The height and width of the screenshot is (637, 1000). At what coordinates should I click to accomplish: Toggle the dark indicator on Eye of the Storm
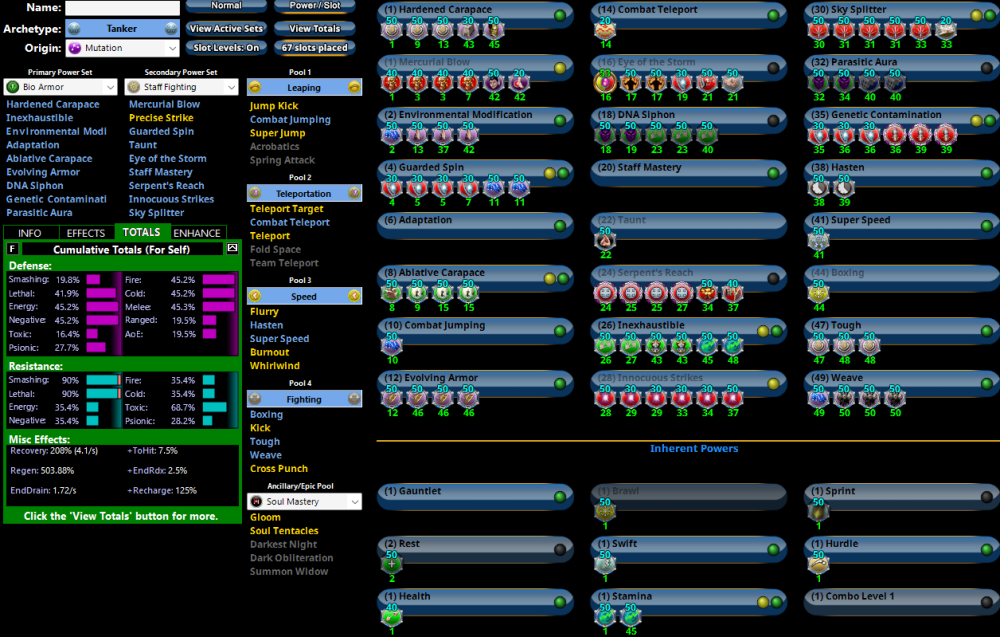click(x=772, y=68)
